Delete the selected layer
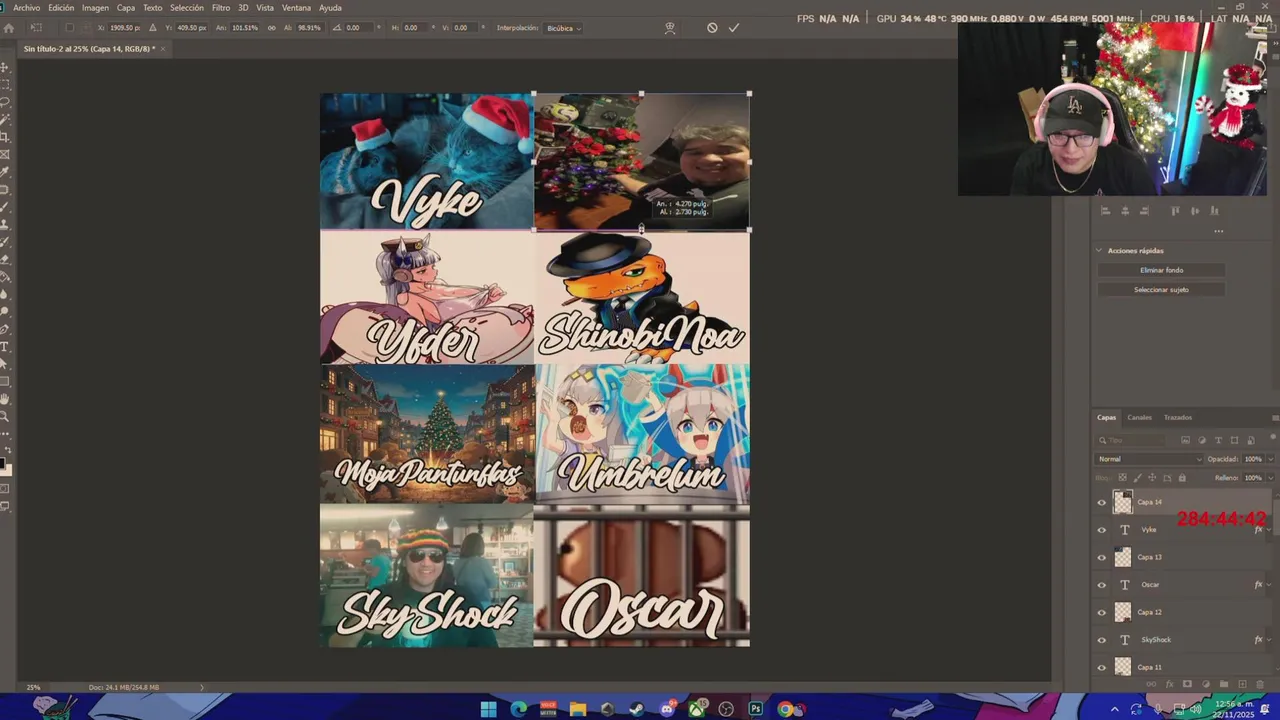This screenshot has height=720, width=1280. coord(1260,684)
